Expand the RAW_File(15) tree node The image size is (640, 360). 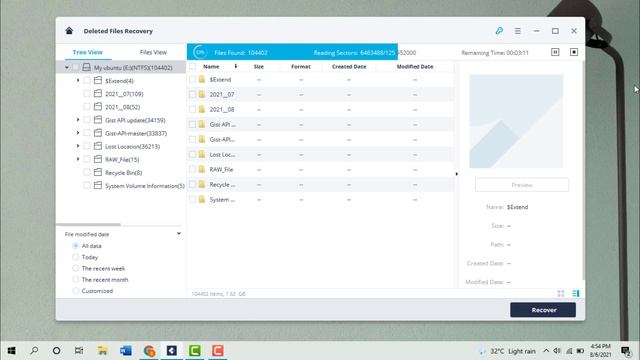pyautogui.click(x=78, y=159)
